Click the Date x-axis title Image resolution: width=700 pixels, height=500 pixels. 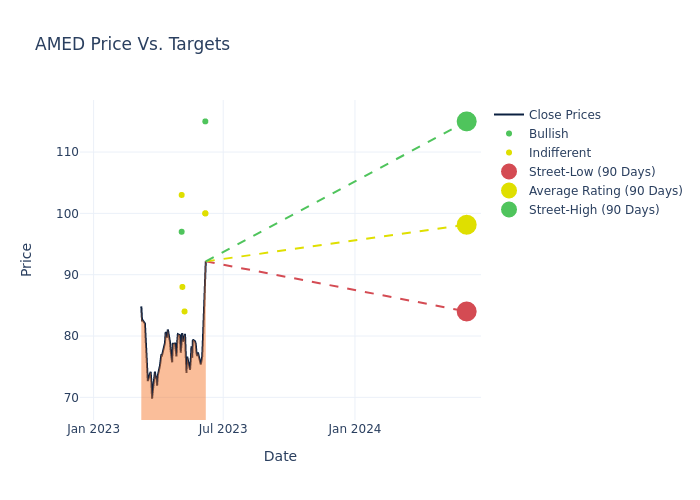tap(280, 456)
